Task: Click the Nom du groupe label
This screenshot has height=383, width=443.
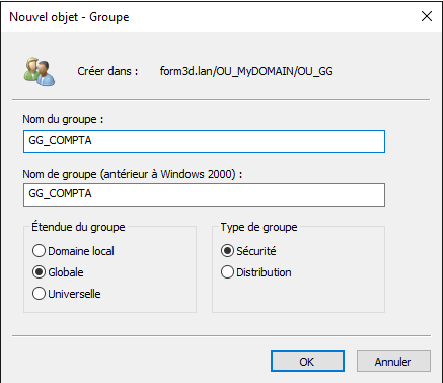Action: pos(63,119)
